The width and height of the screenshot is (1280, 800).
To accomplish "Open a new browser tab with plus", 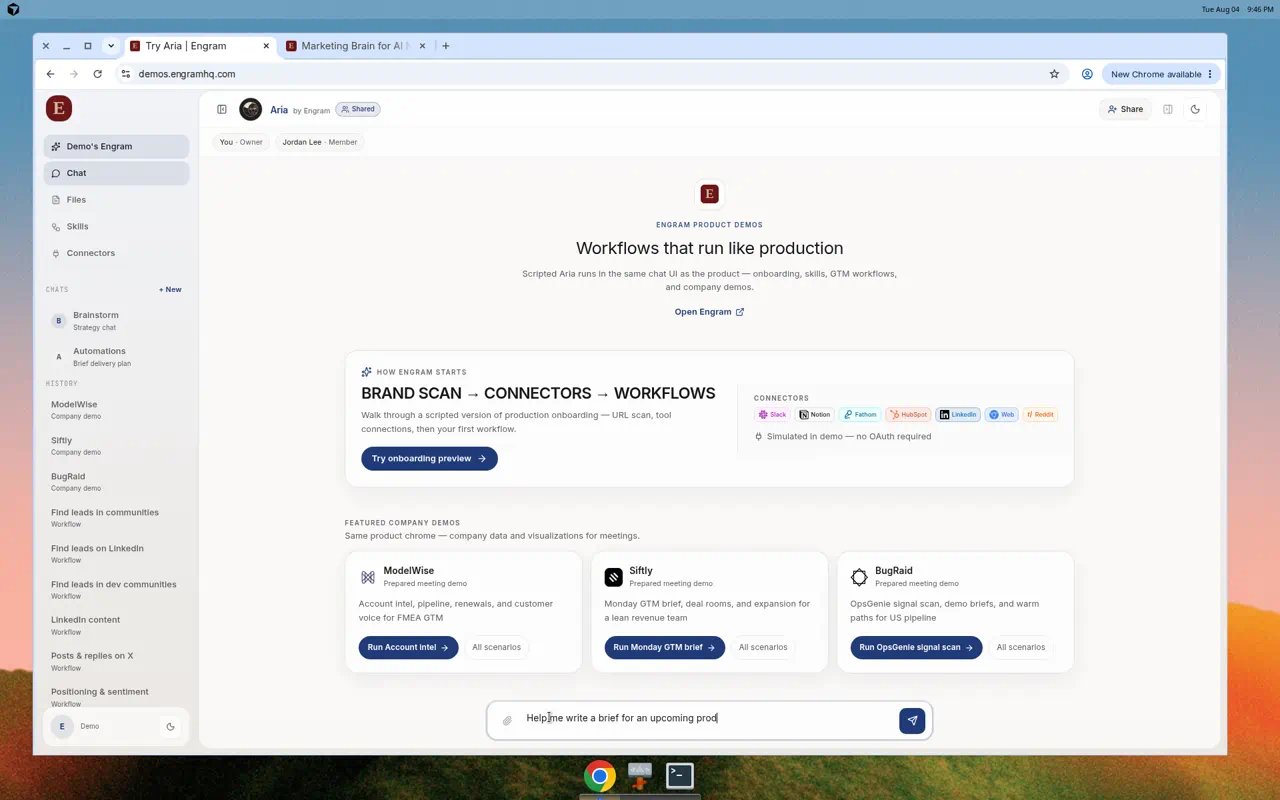I will tap(446, 46).
